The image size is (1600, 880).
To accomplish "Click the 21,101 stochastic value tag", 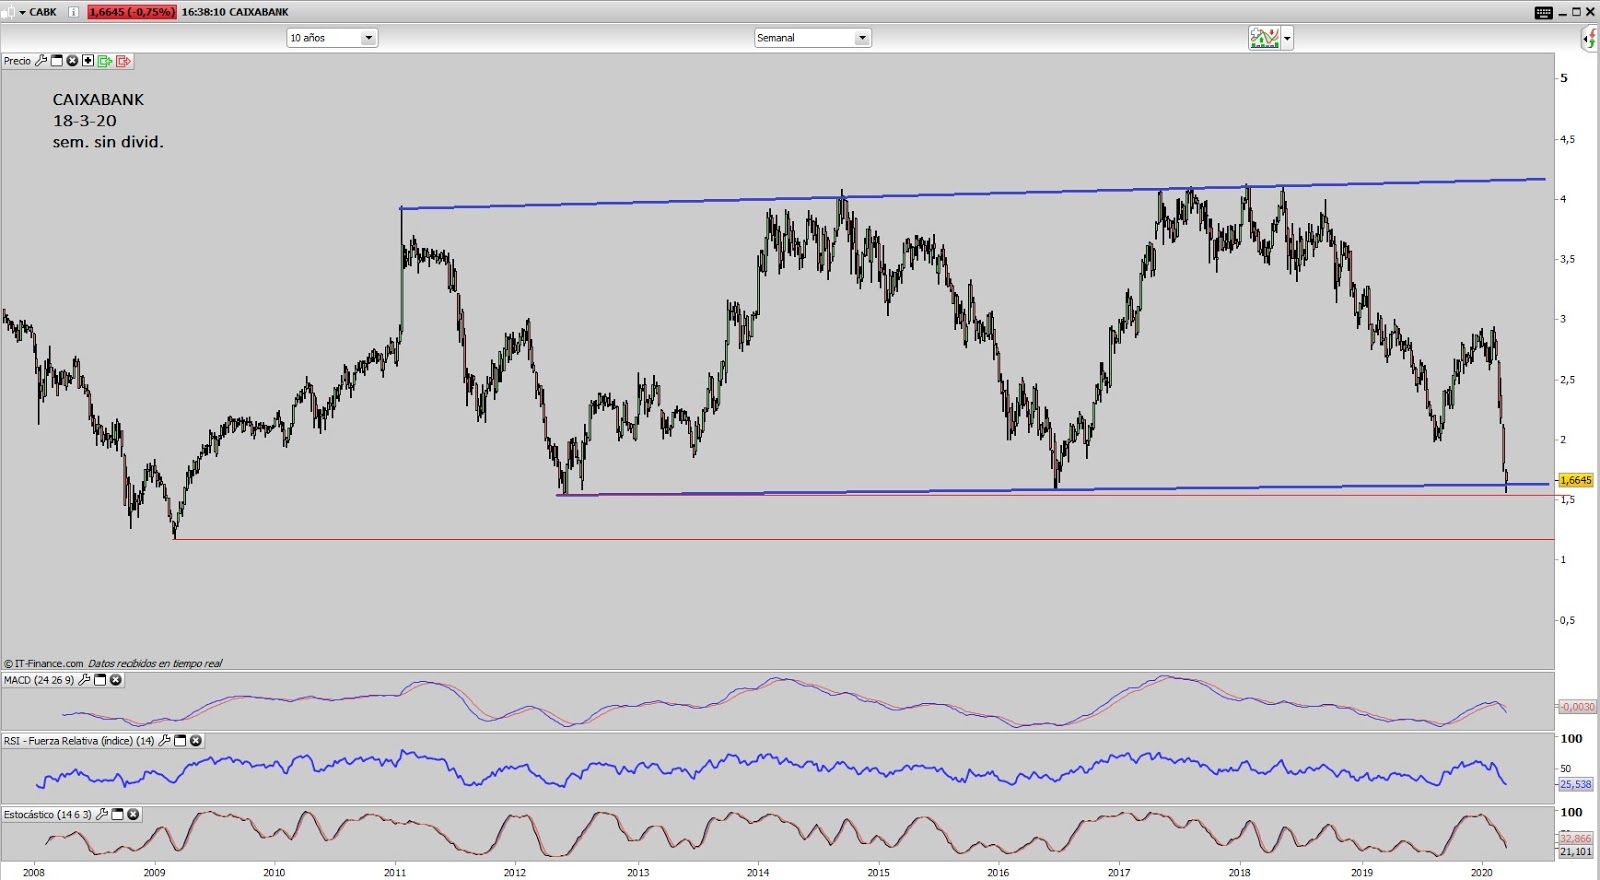I will coord(1576,851).
